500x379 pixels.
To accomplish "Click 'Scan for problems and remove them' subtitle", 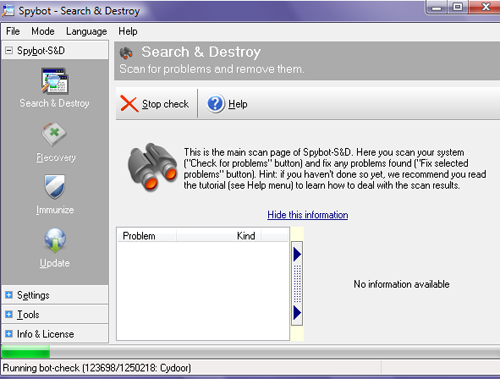I will 212,69.
